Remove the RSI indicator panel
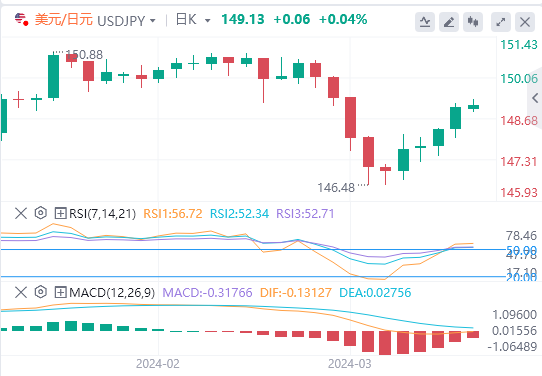This screenshot has height=376, width=542. click(21, 213)
